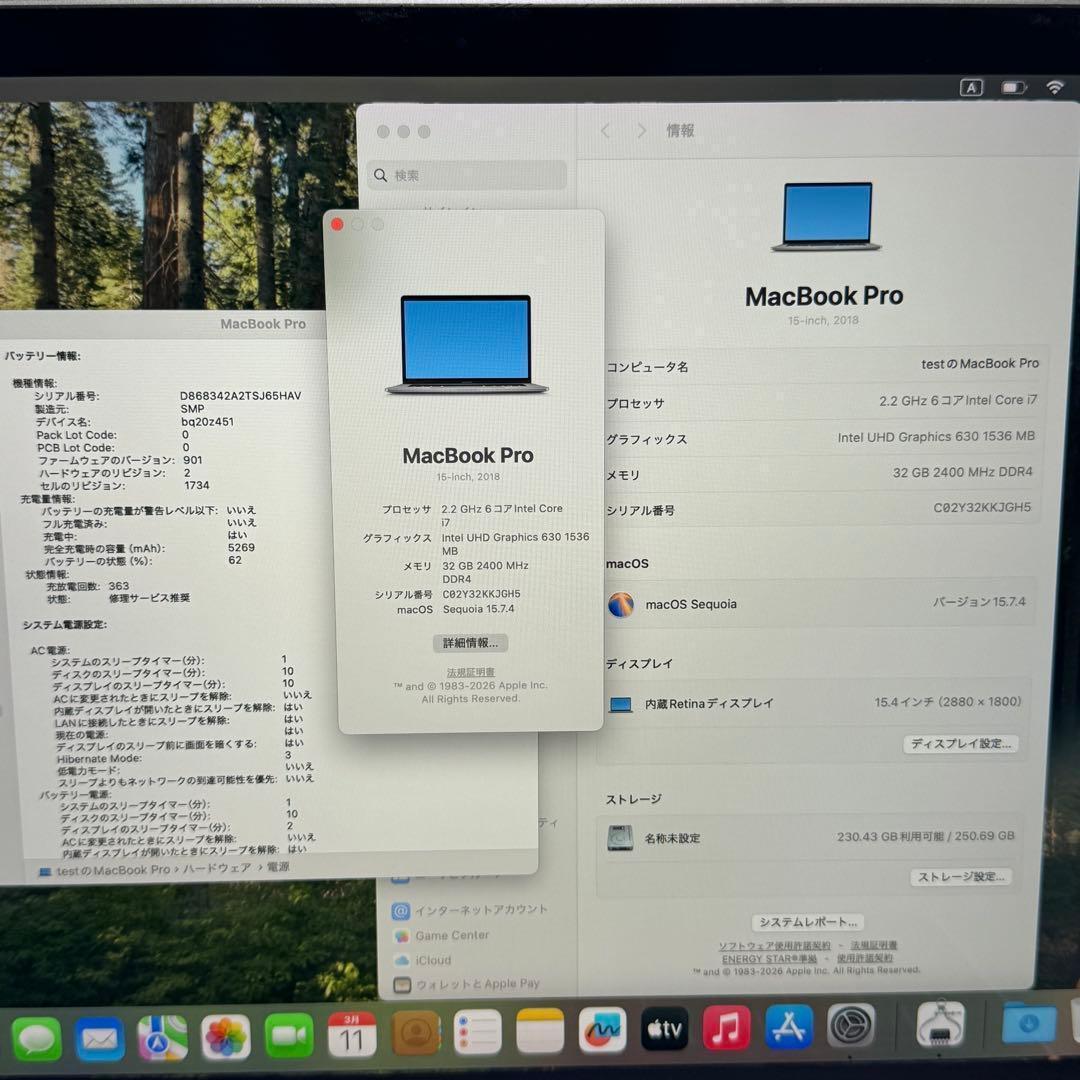
Task: Open the input source menu showing A
Action: tap(971, 87)
